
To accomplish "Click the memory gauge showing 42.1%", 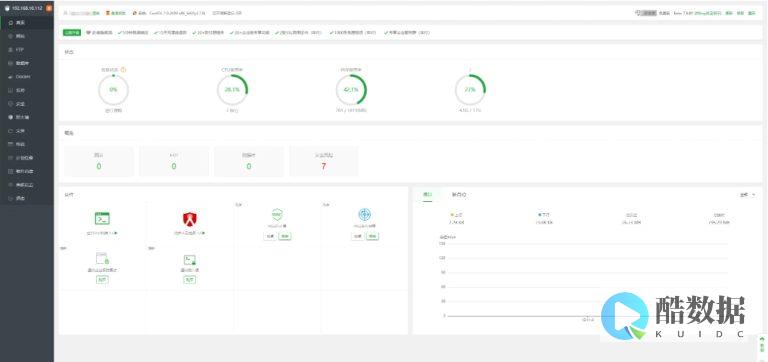I will tap(351, 90).
